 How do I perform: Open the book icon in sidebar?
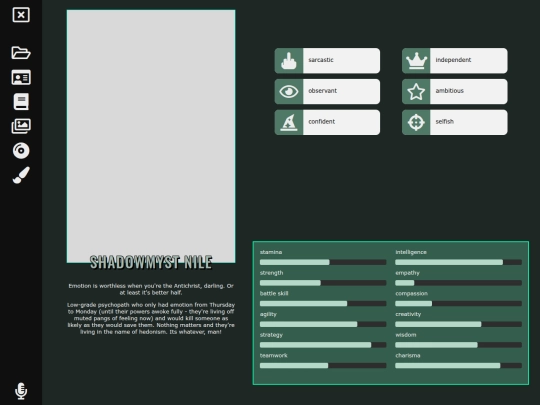(21, 102)
